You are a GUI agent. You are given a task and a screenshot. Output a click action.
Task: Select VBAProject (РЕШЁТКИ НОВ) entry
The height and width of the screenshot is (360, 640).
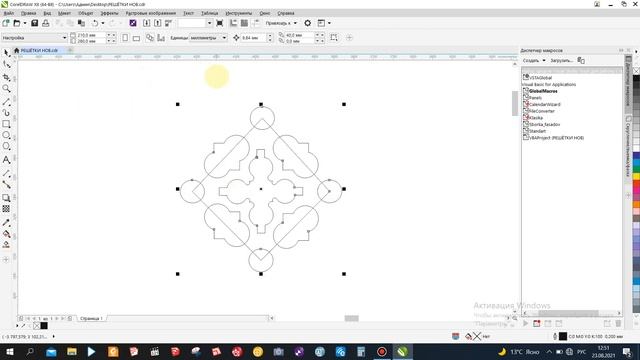(556, 138)
